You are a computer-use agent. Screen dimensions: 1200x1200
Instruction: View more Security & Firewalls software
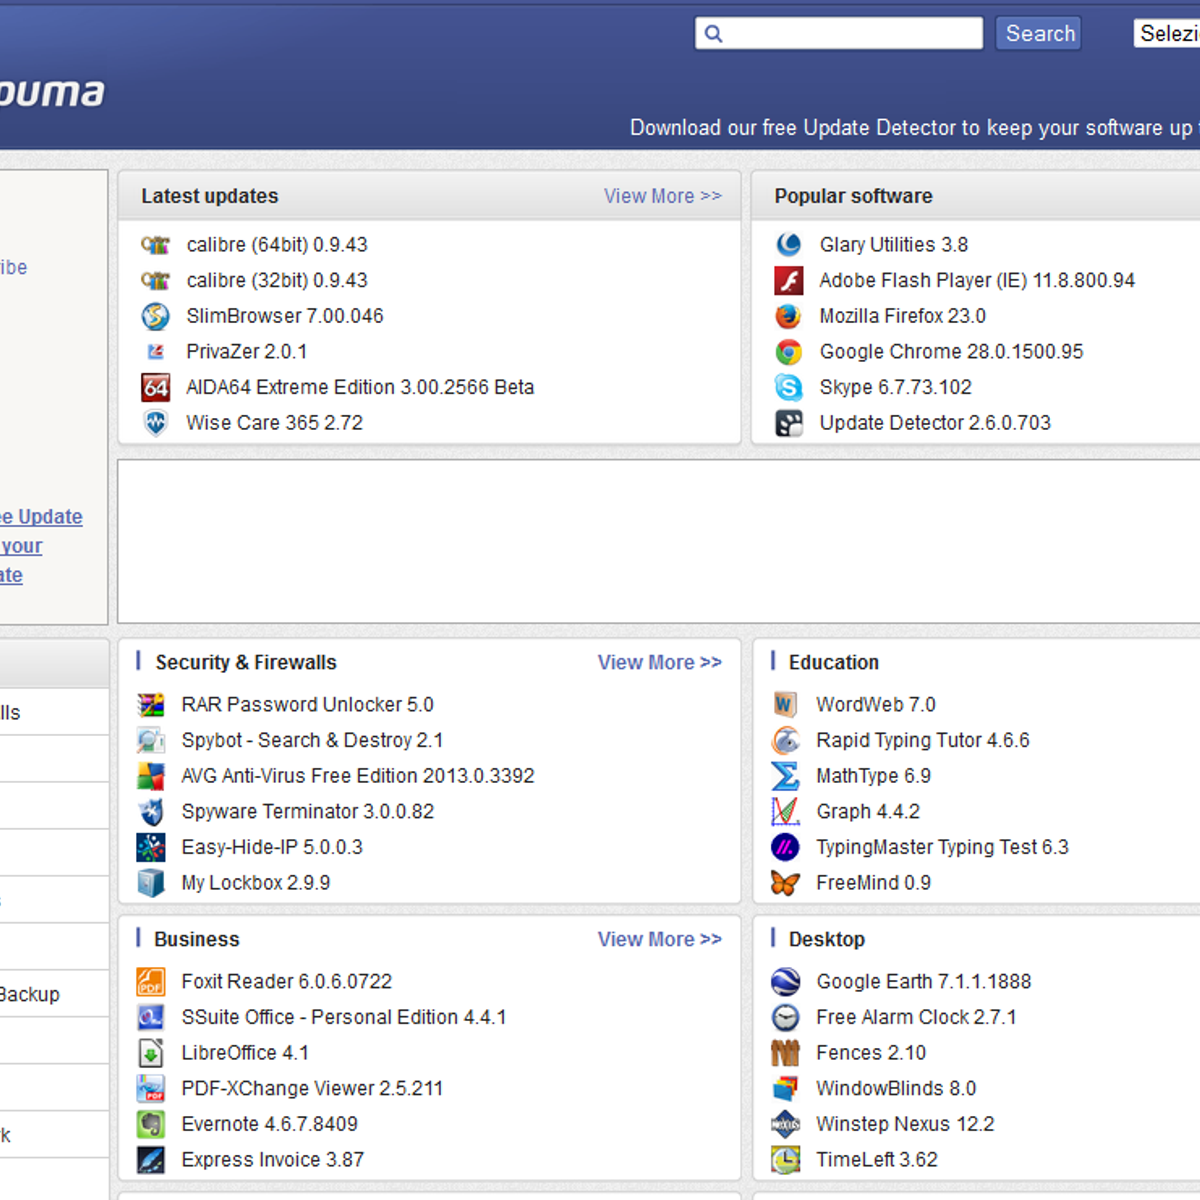click(x=659, y=663)
